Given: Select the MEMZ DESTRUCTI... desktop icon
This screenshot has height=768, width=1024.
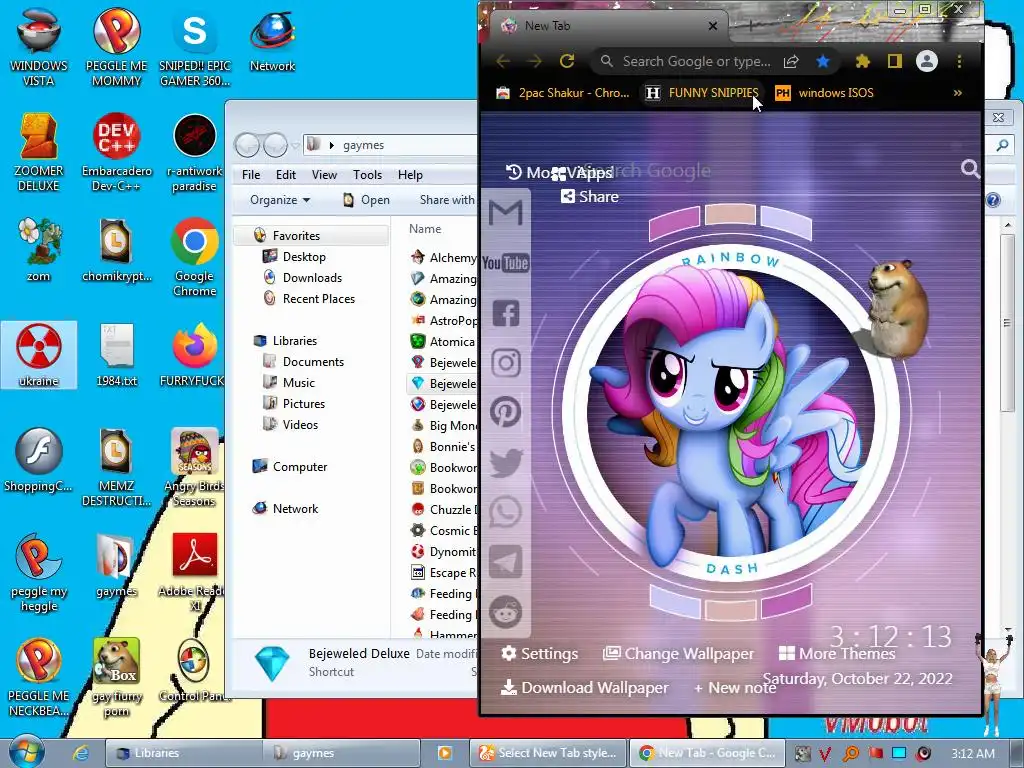Looking at the screenshot, I should click(x=116, y=468).
